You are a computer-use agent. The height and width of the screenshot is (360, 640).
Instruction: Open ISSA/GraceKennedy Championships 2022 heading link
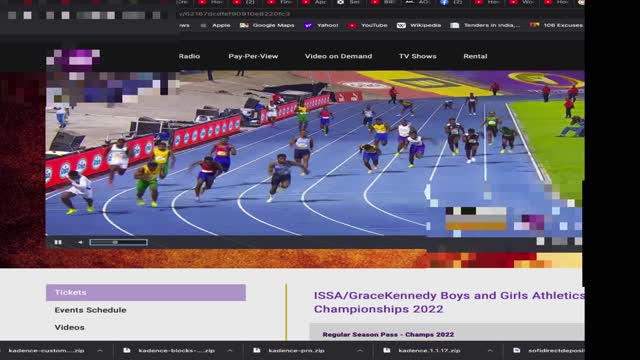pyautogui.click(x=449, y=302)
